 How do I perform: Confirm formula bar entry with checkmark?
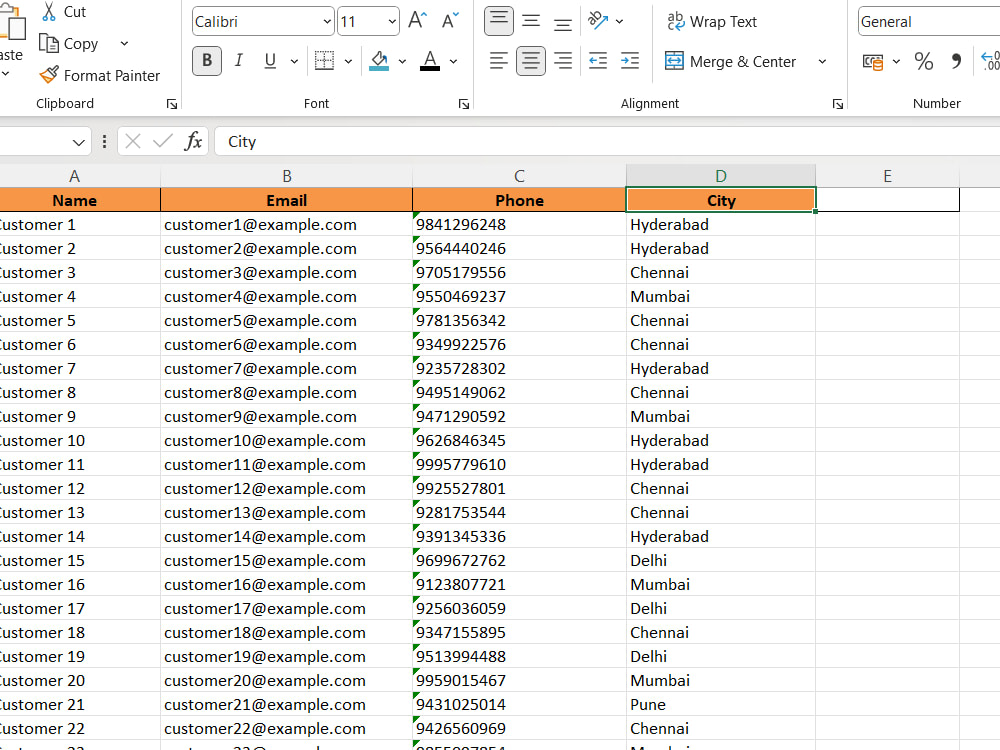pyautogui.click(x=163, y=141)
